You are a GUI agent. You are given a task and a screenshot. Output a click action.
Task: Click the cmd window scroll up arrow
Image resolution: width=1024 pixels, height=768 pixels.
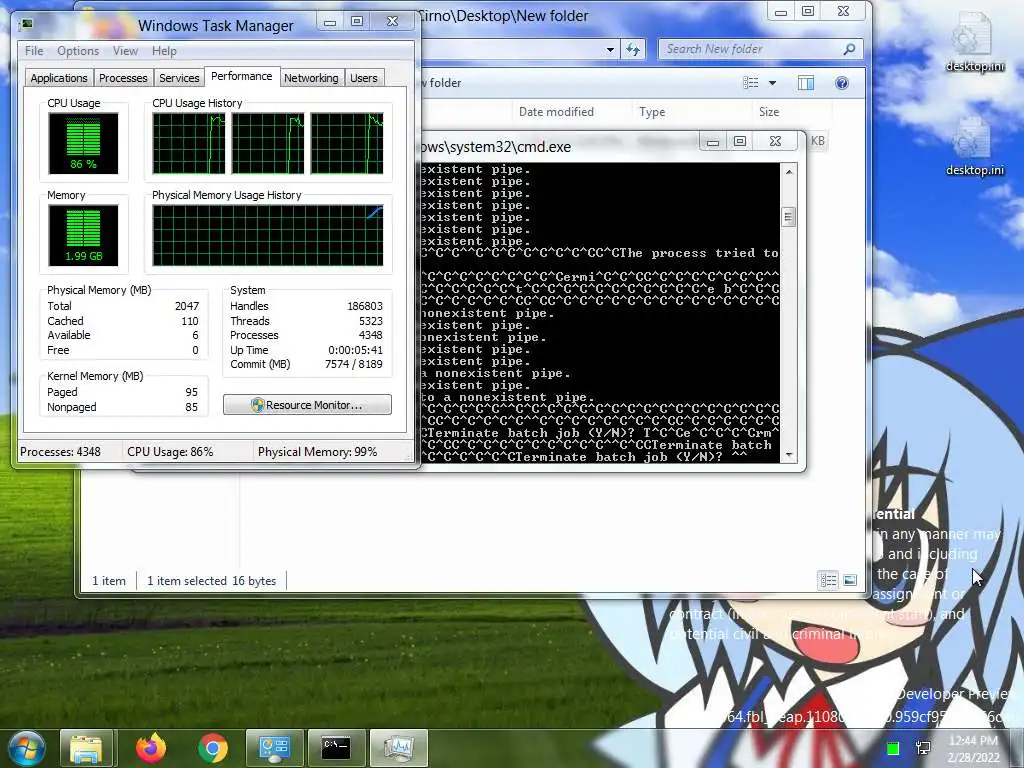coord(789,172)
